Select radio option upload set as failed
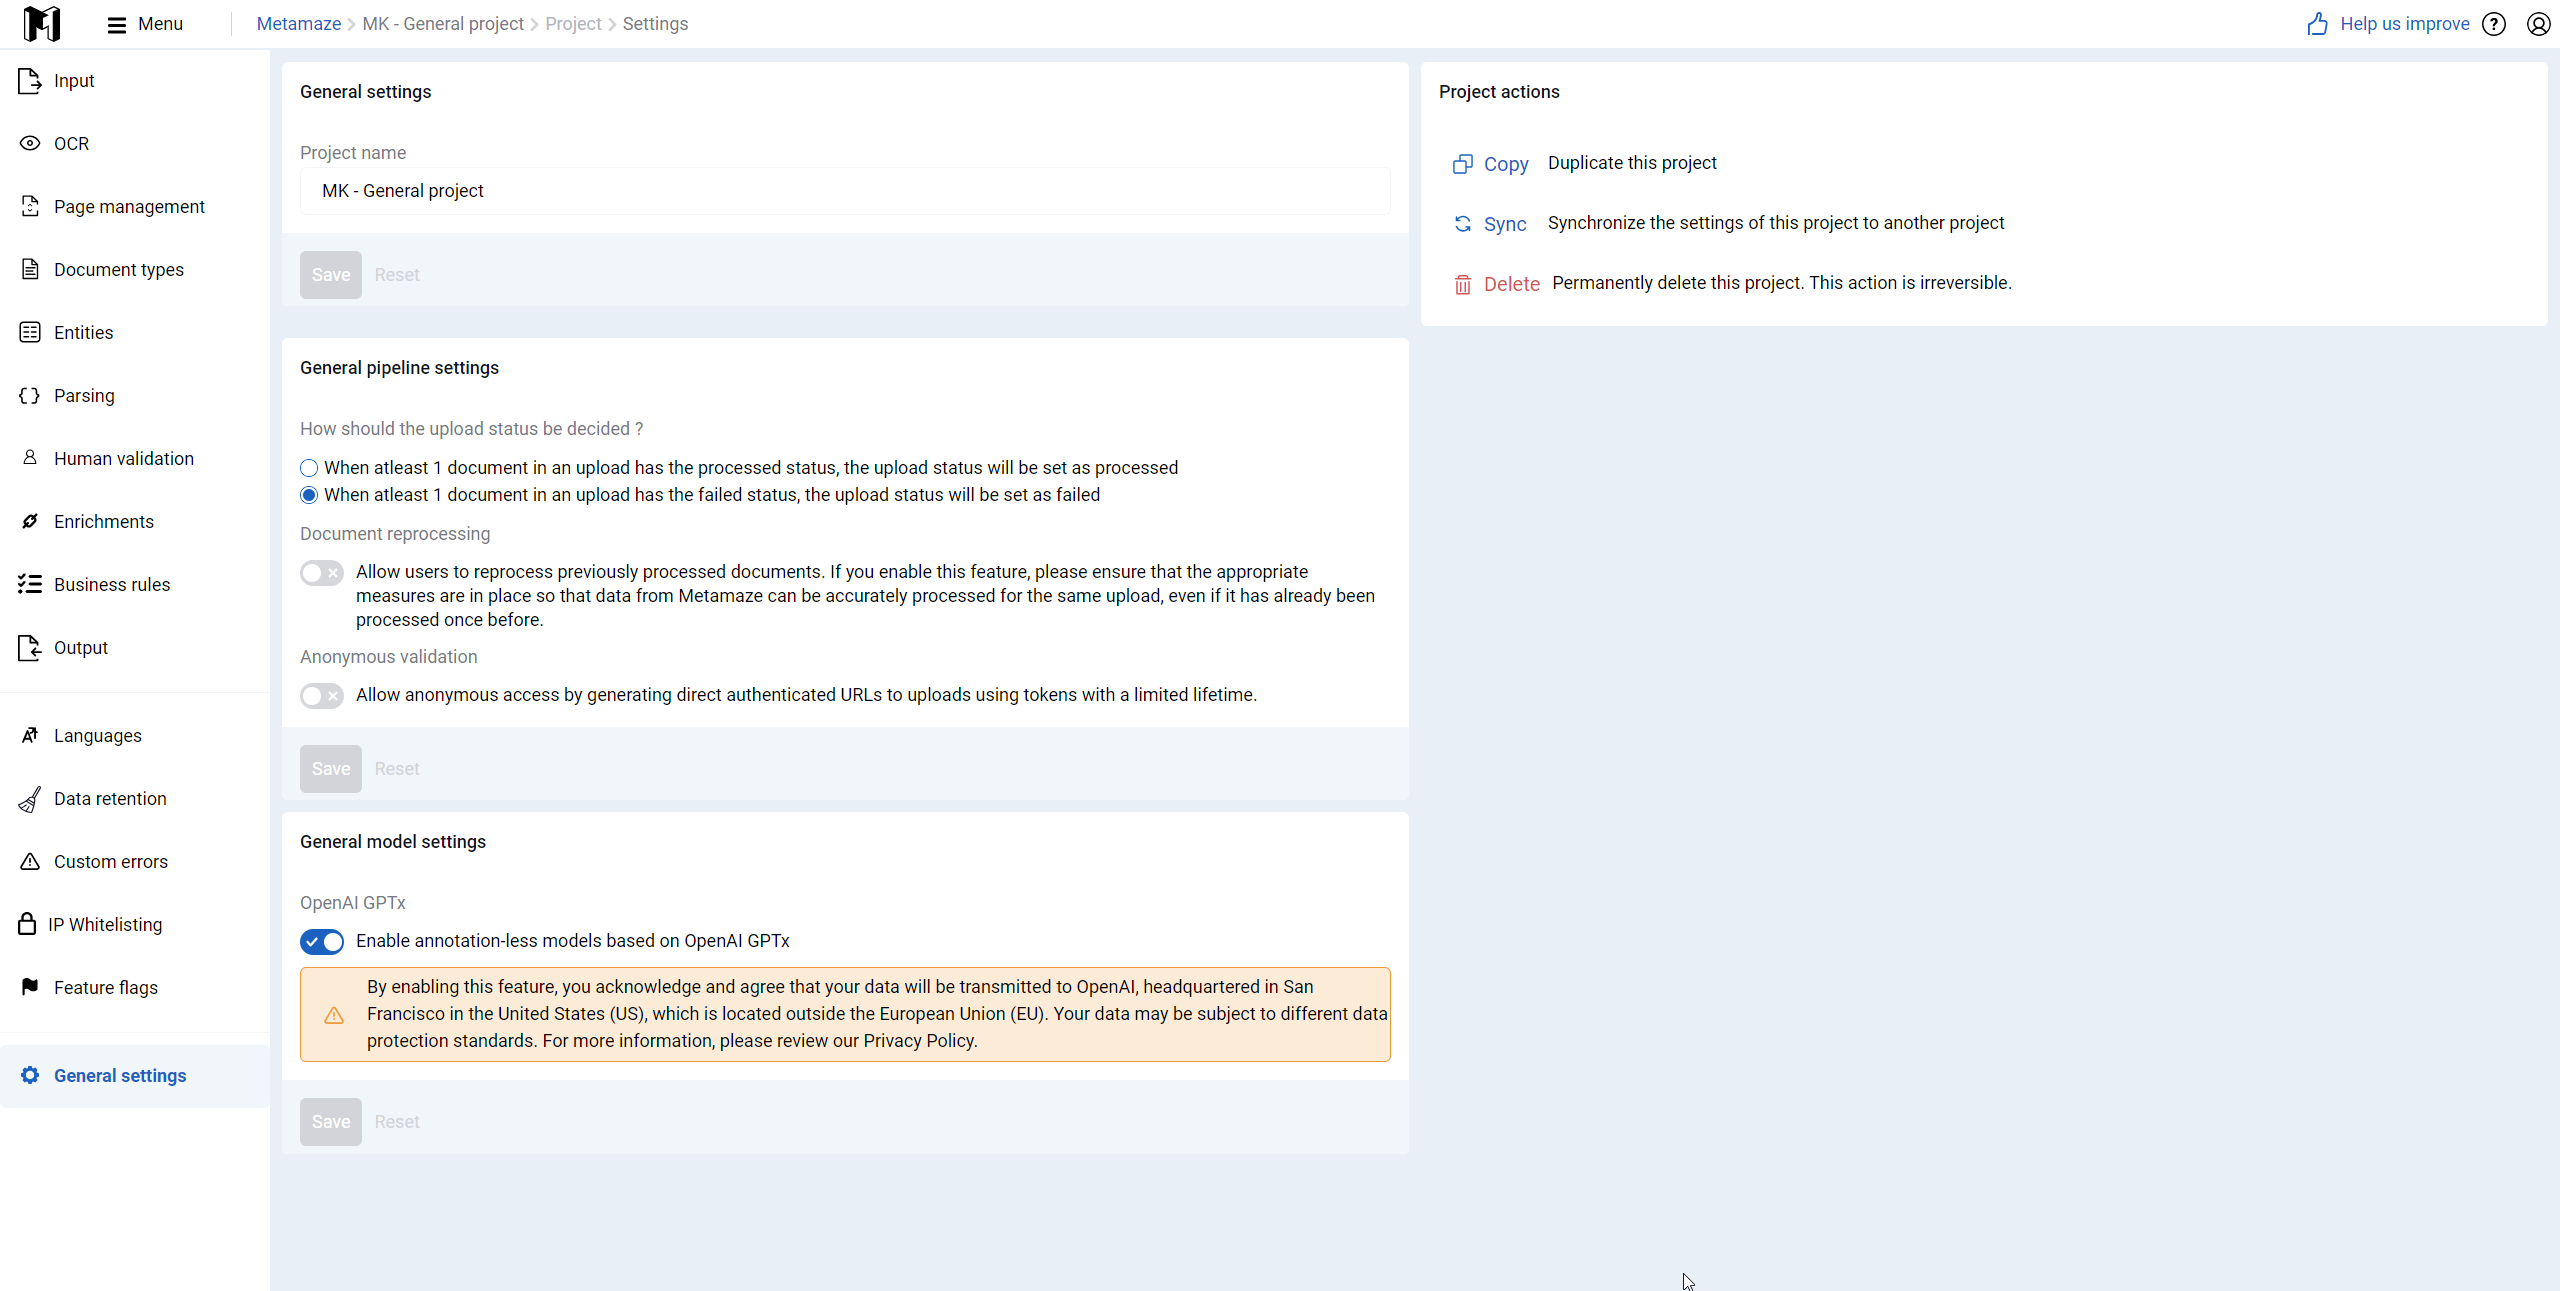The image size is (2560, 1291). point(309,495)
